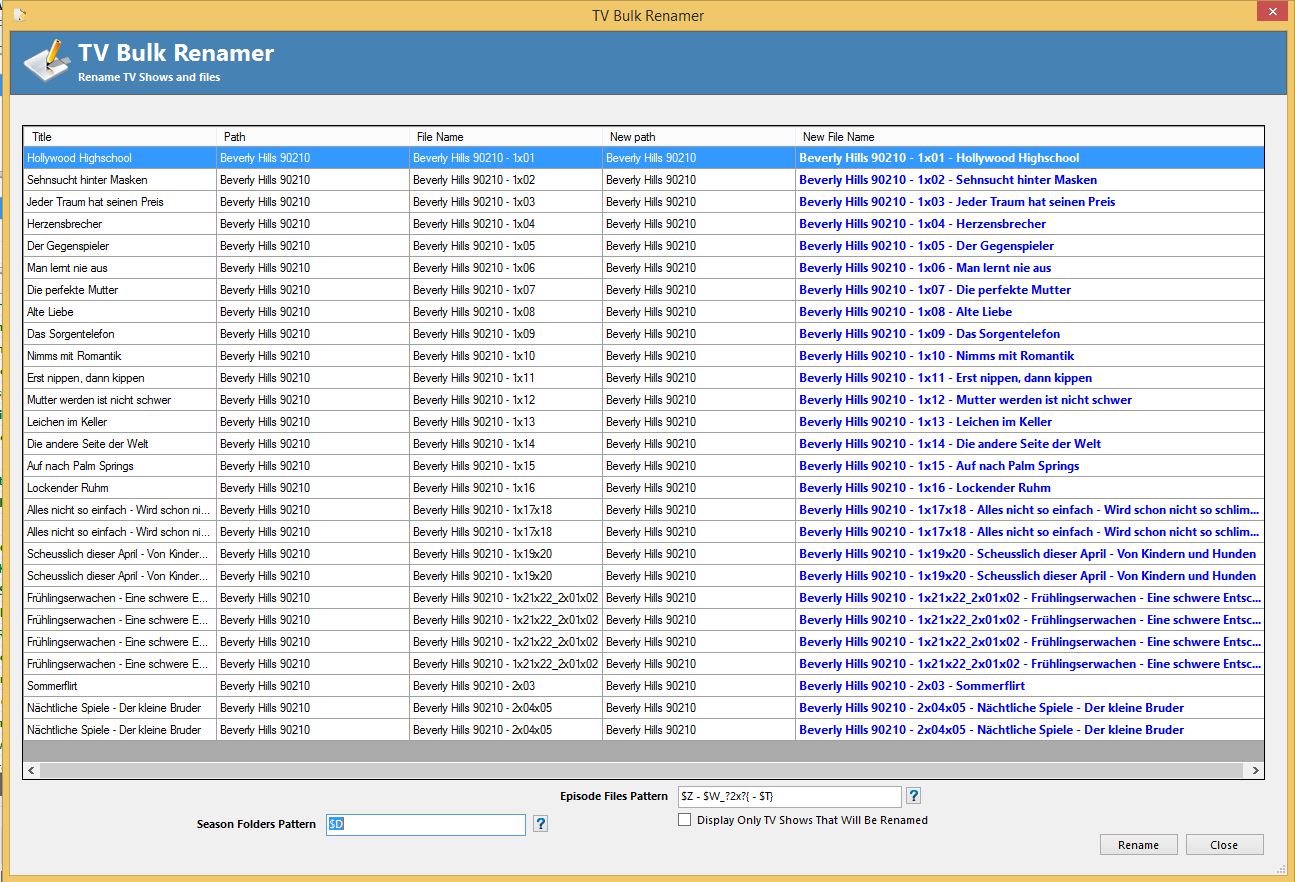The height and width of the screenshot is (882, 1295).
Task: Edit the Season Folders Pattern field
Action: (425, 824)
